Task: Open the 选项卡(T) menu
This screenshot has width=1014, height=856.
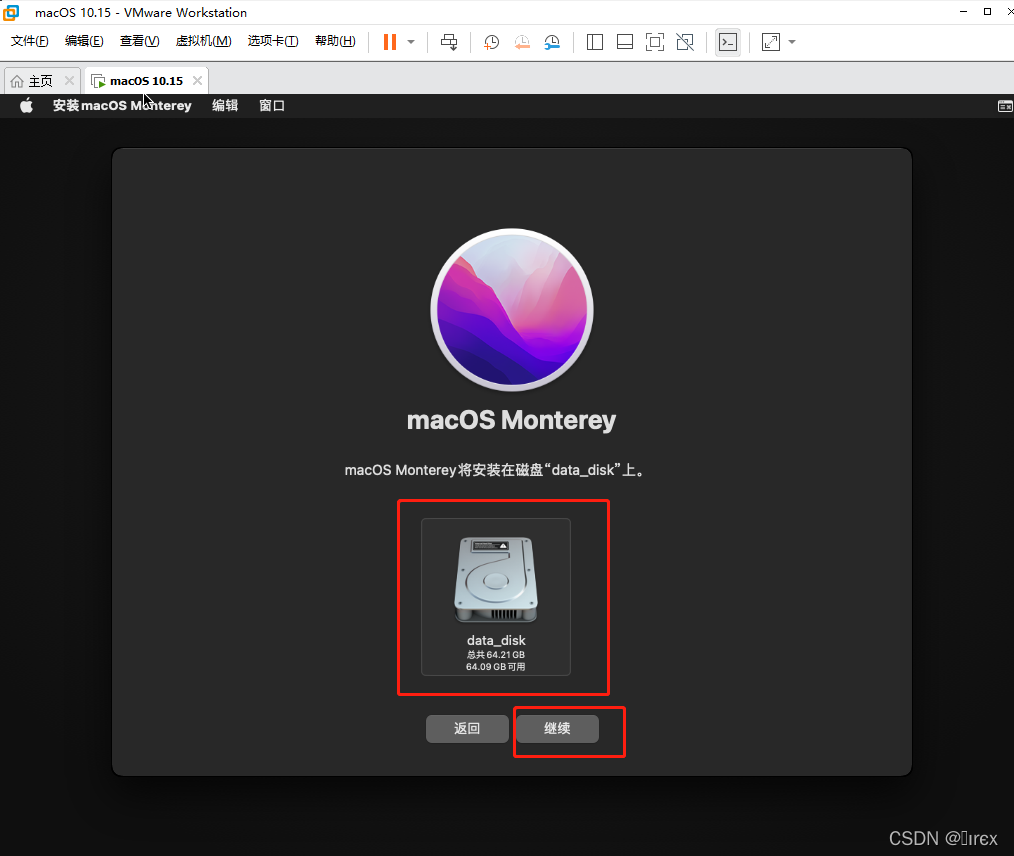Action: 273,41
